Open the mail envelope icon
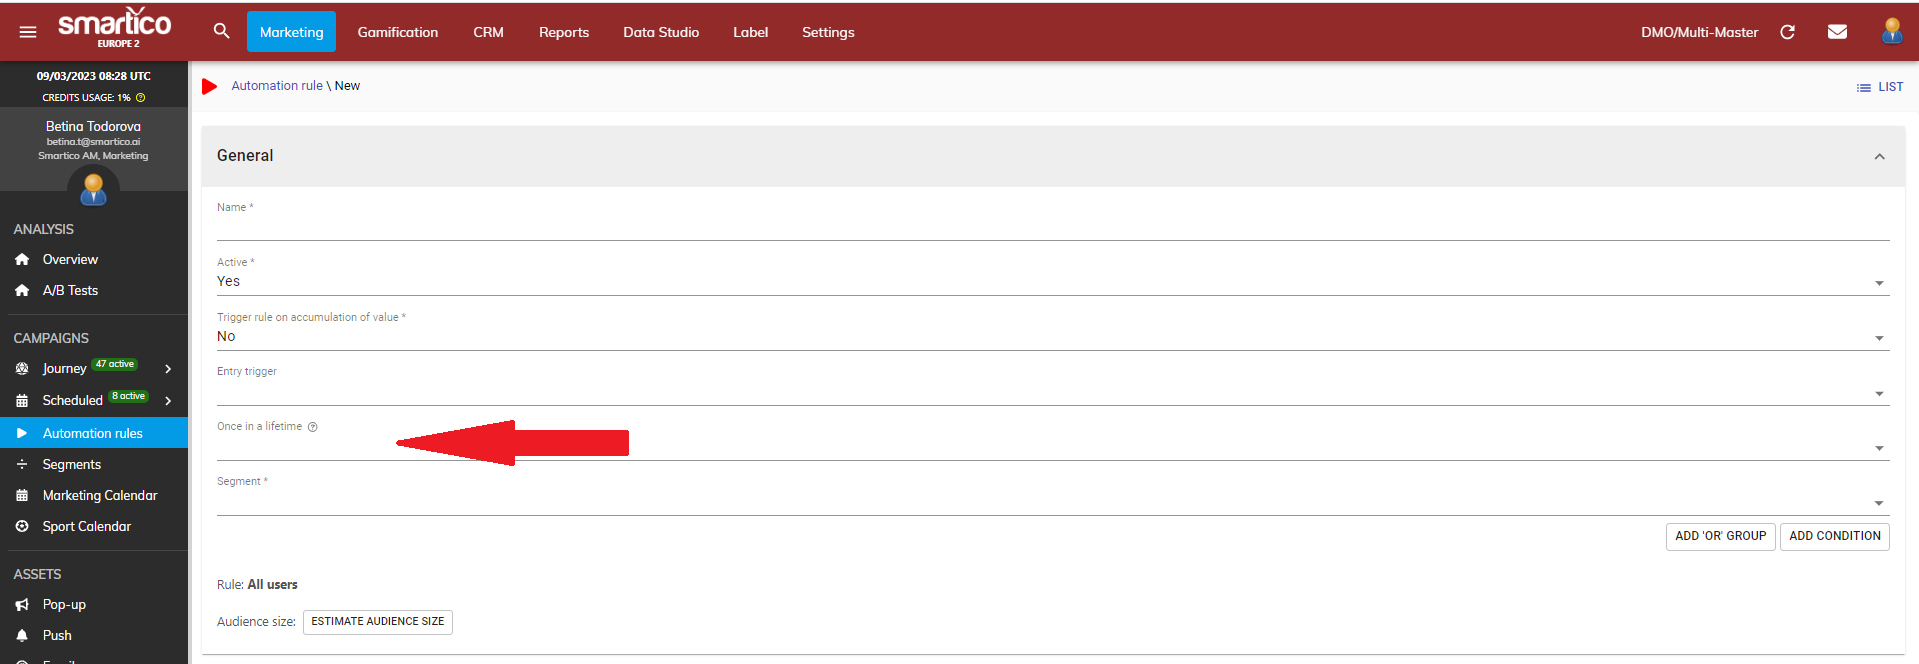 coord(1837,32)
